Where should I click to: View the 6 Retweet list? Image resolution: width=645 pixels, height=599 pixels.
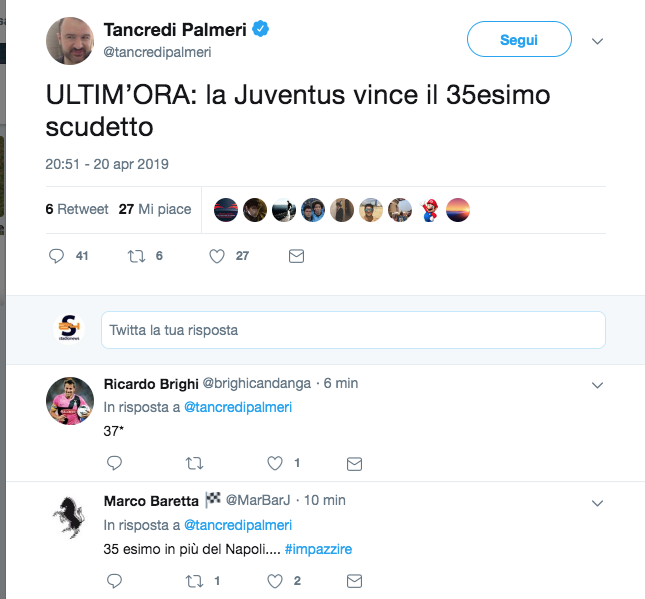point(77,209)
